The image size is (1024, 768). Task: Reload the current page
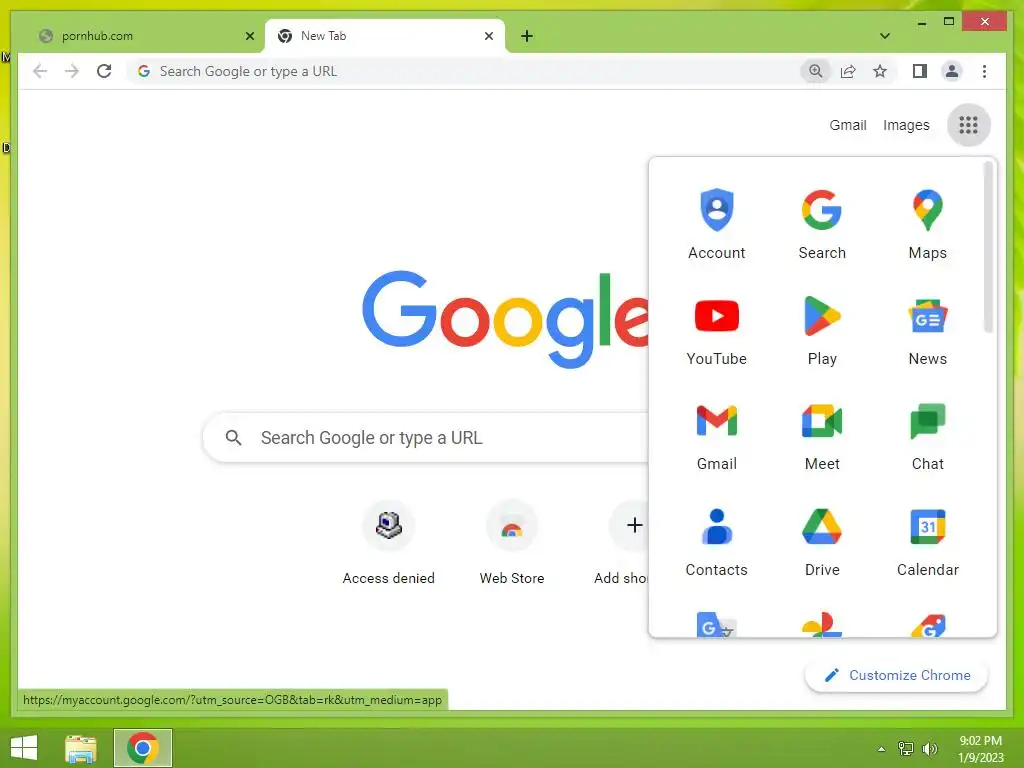click(x=104, y=71)
